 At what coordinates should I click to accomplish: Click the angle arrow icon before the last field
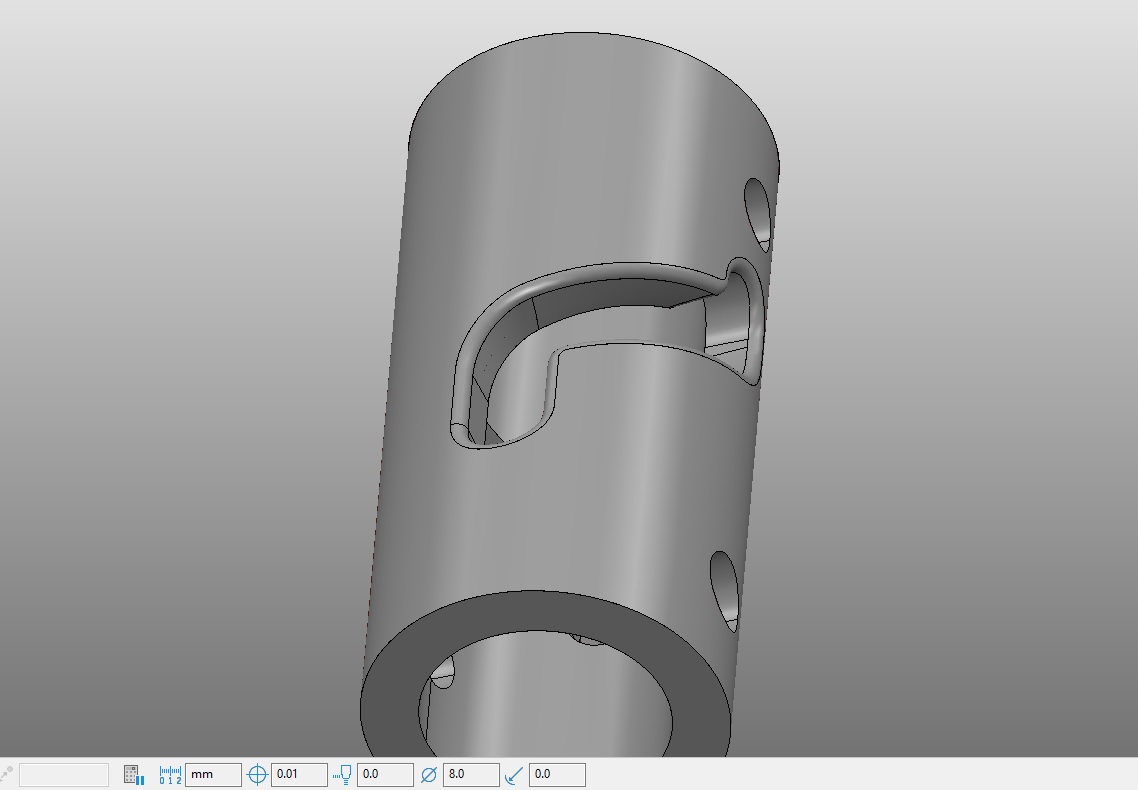pyautogui.click(x=513, y=774)
